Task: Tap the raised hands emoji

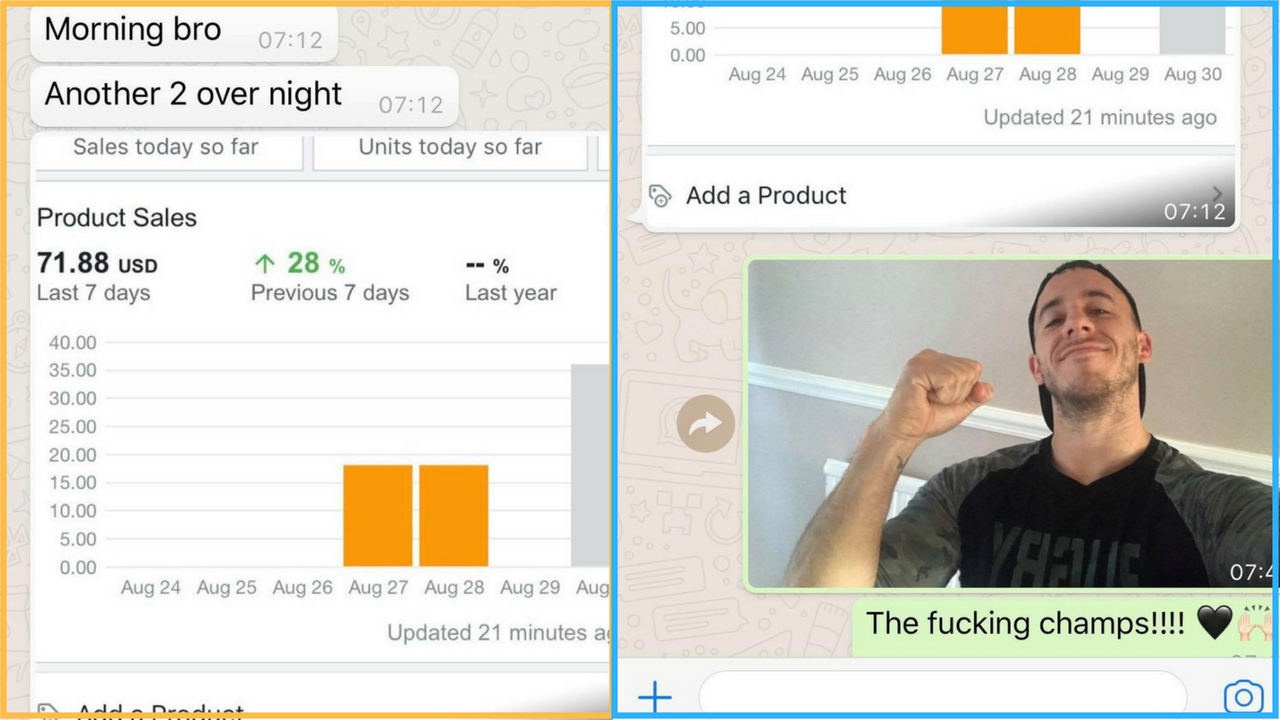Action: click(1256, 624)
